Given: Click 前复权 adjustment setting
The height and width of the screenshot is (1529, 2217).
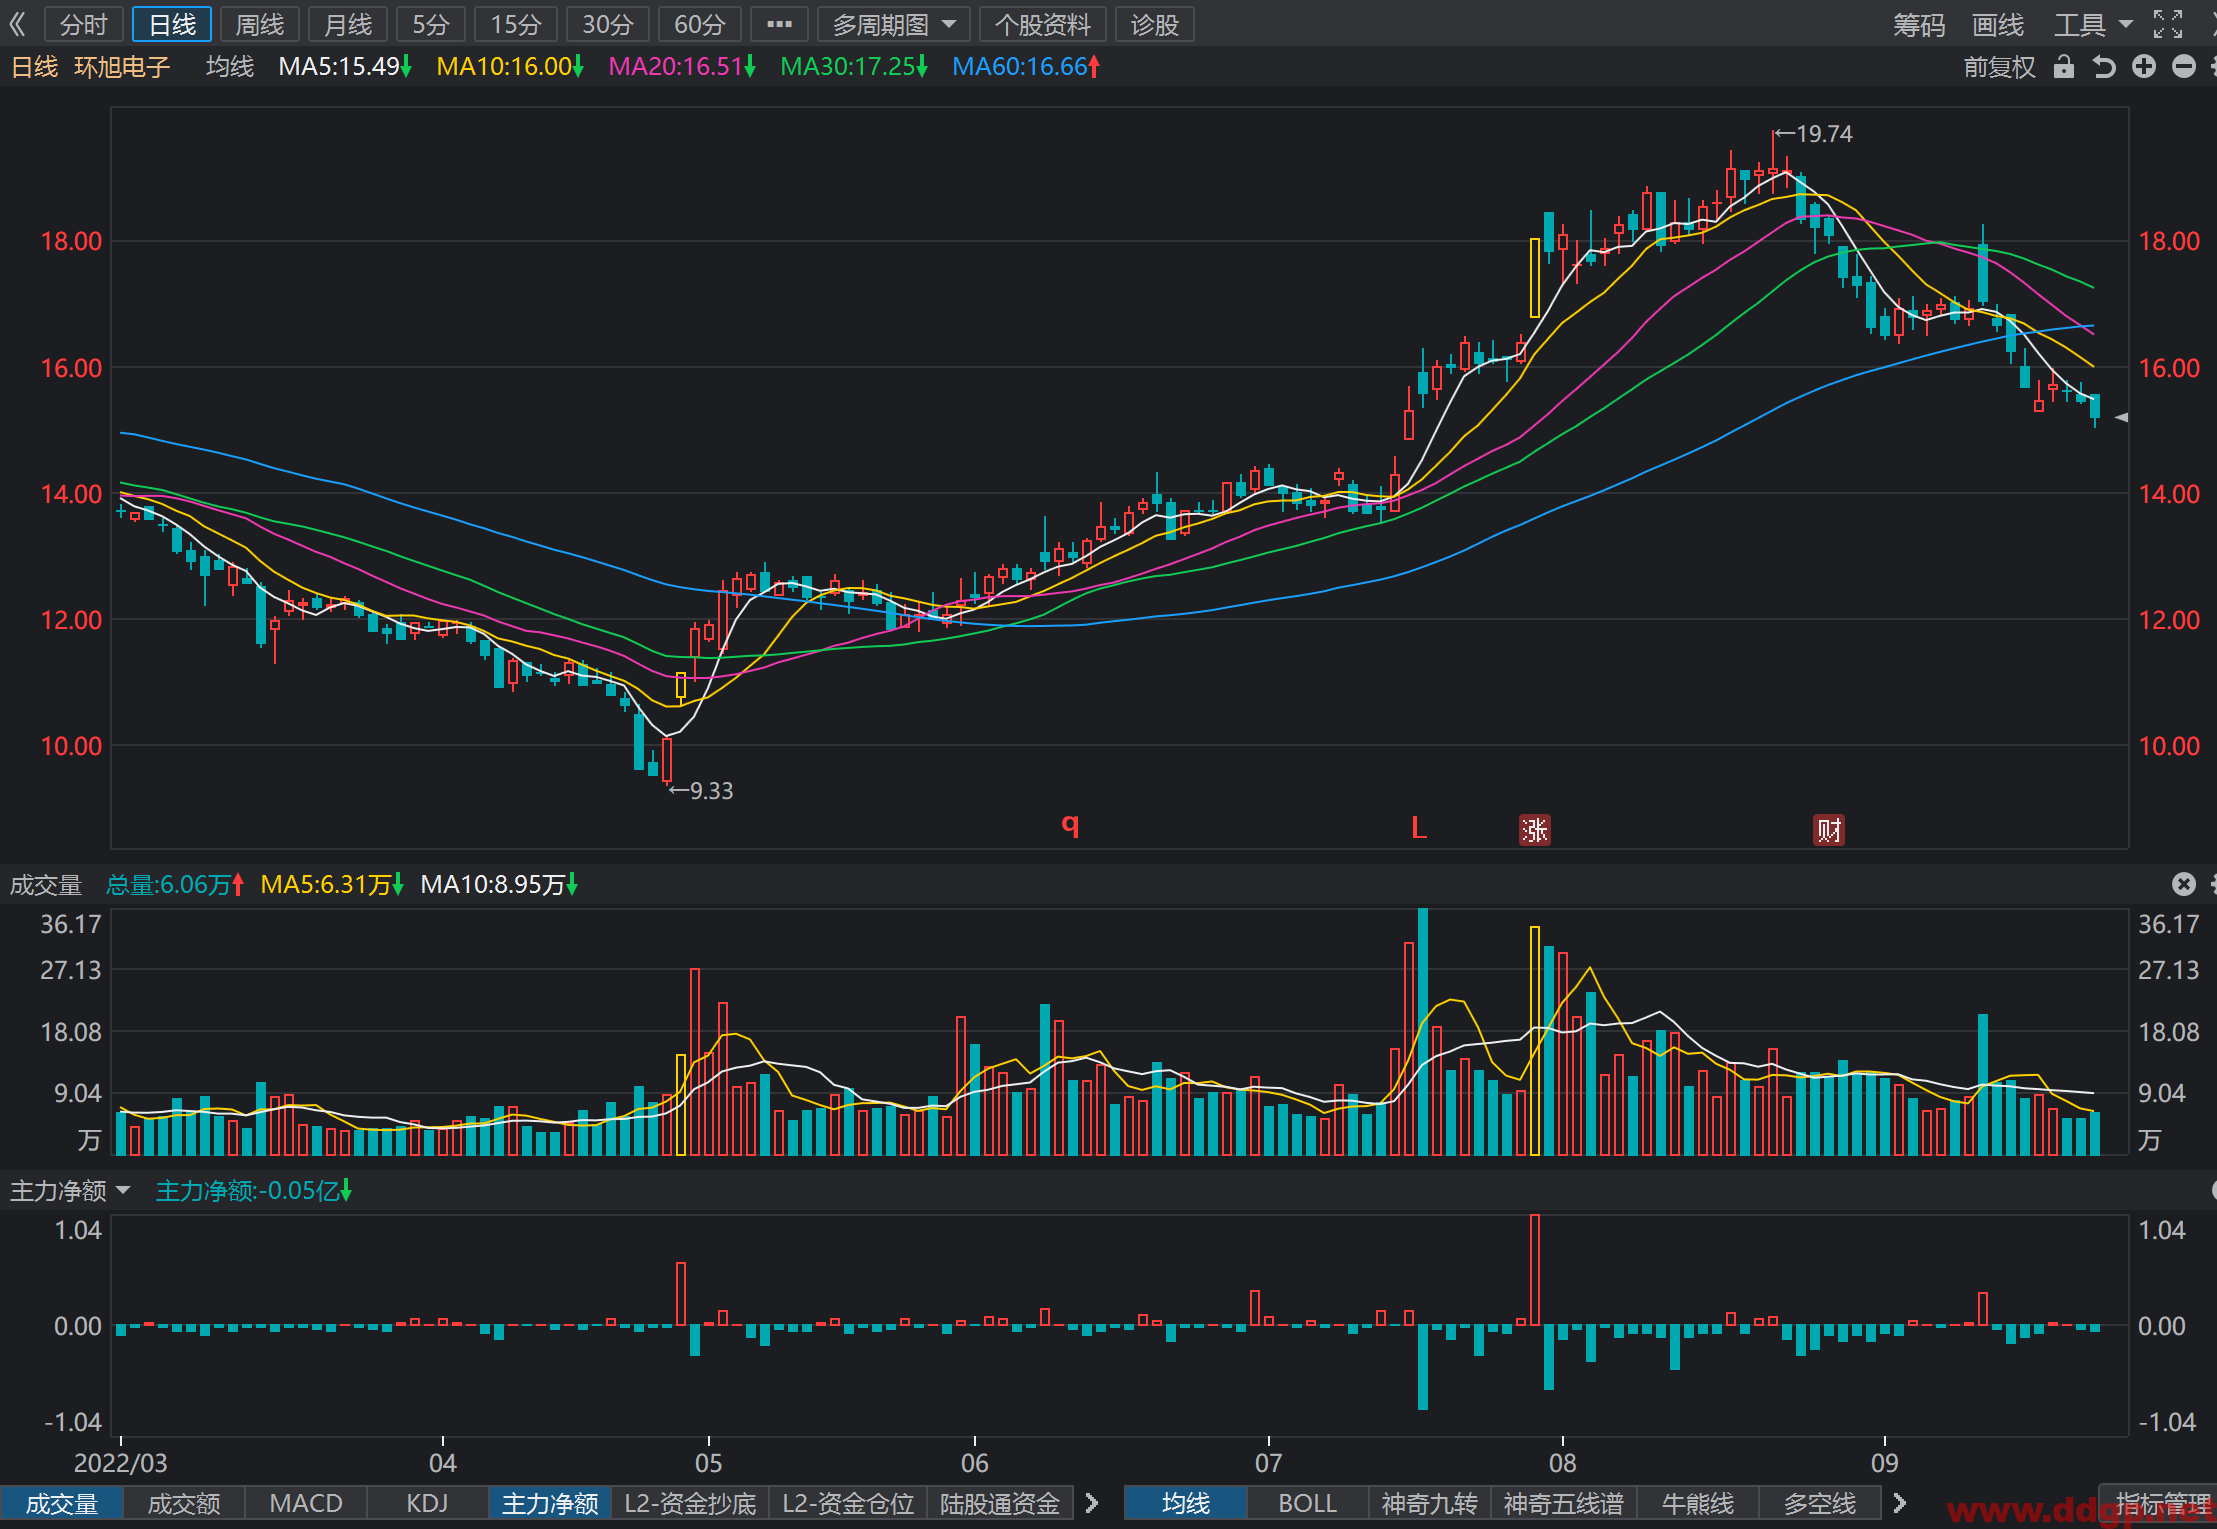Looking at the screenshot, I should coord(2000,67).
